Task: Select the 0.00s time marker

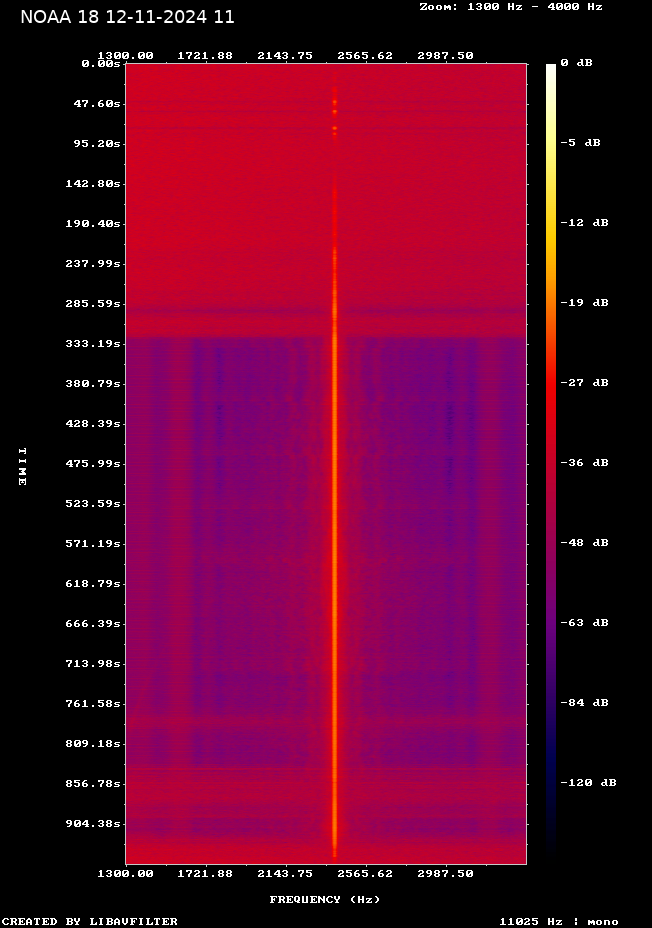Action: [x=100, y=63]
